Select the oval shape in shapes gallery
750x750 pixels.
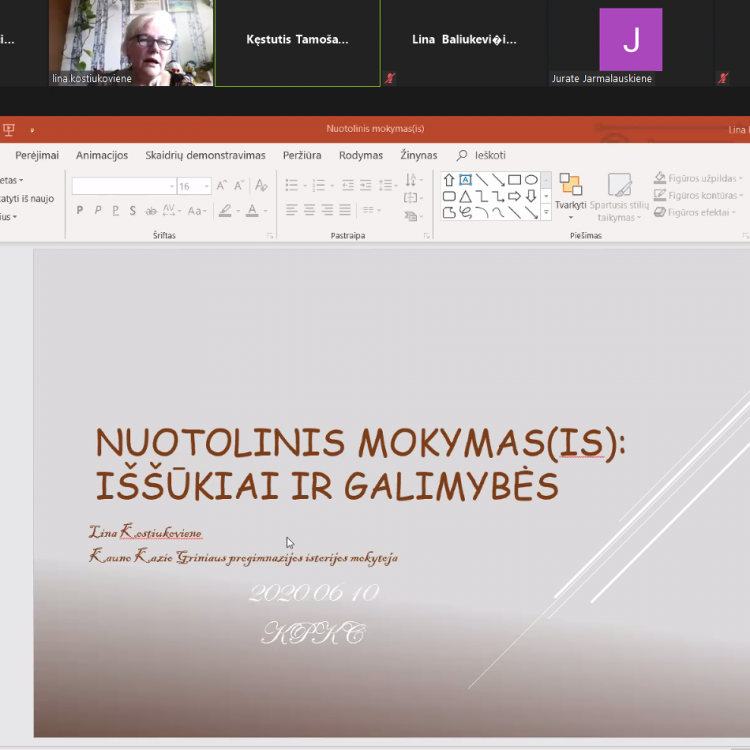pyautogui.click(x=531, y=180)
